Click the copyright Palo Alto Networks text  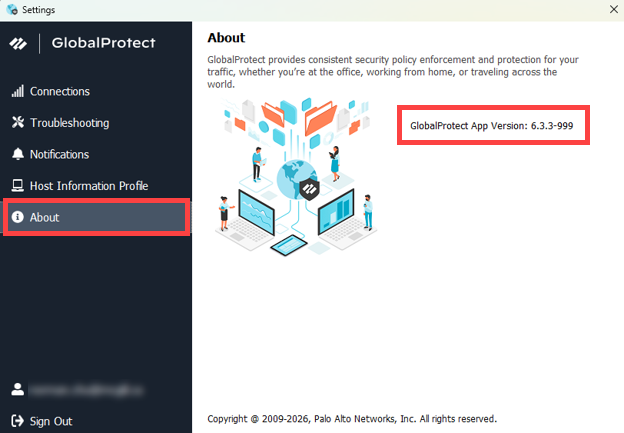coord(352,419)
